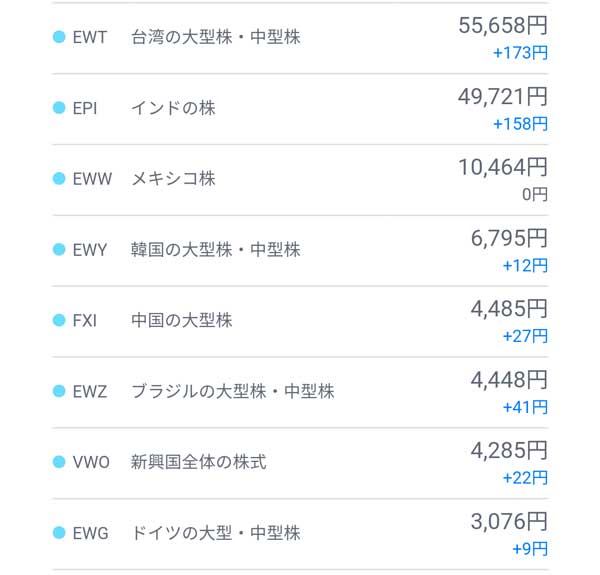The height and width of the screenshot is (575, 600).
Task: Click the EWG ticker label
Action: (91, 534)
